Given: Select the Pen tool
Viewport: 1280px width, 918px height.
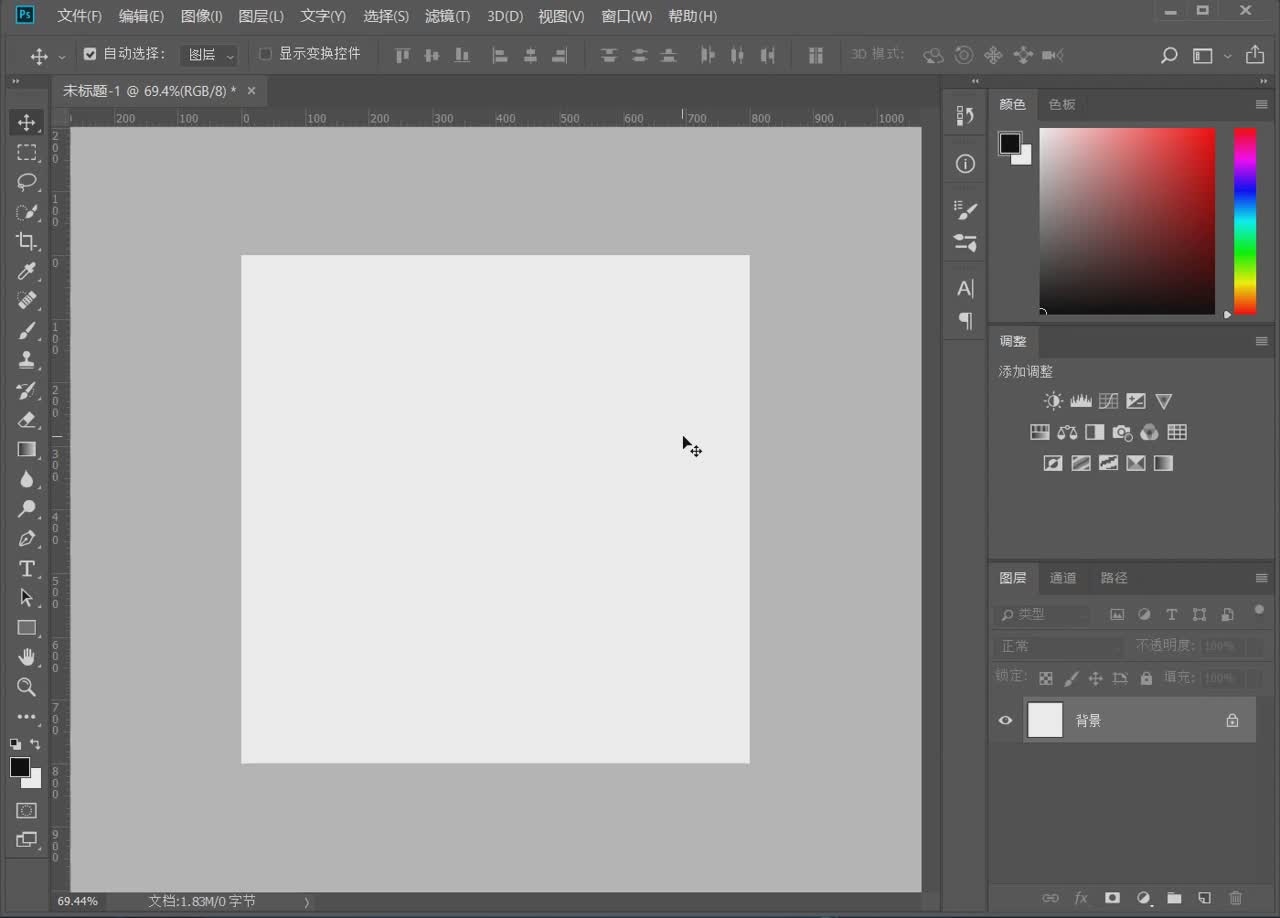Looking at the screenshot, I should click(x=27, y=538).
